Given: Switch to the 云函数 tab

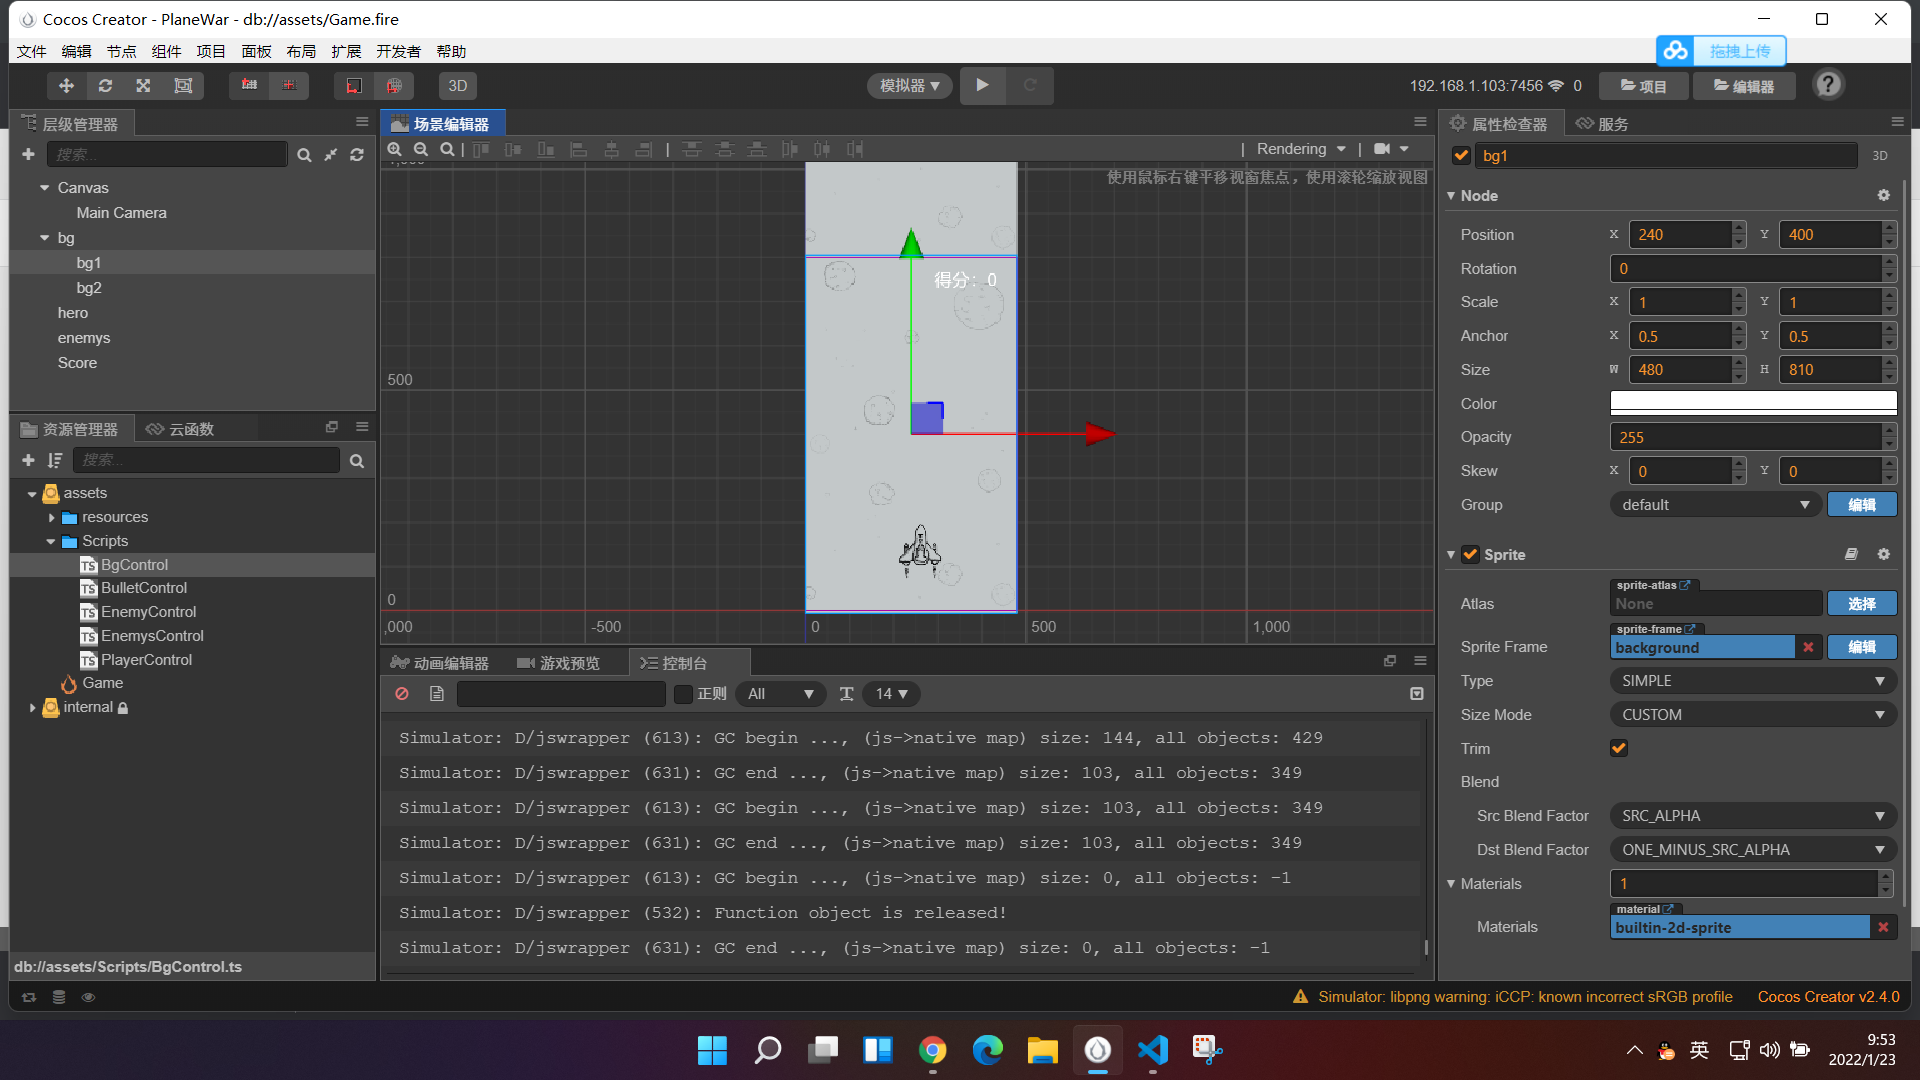Looking at the screenshot, I should [x=180, y=429].
